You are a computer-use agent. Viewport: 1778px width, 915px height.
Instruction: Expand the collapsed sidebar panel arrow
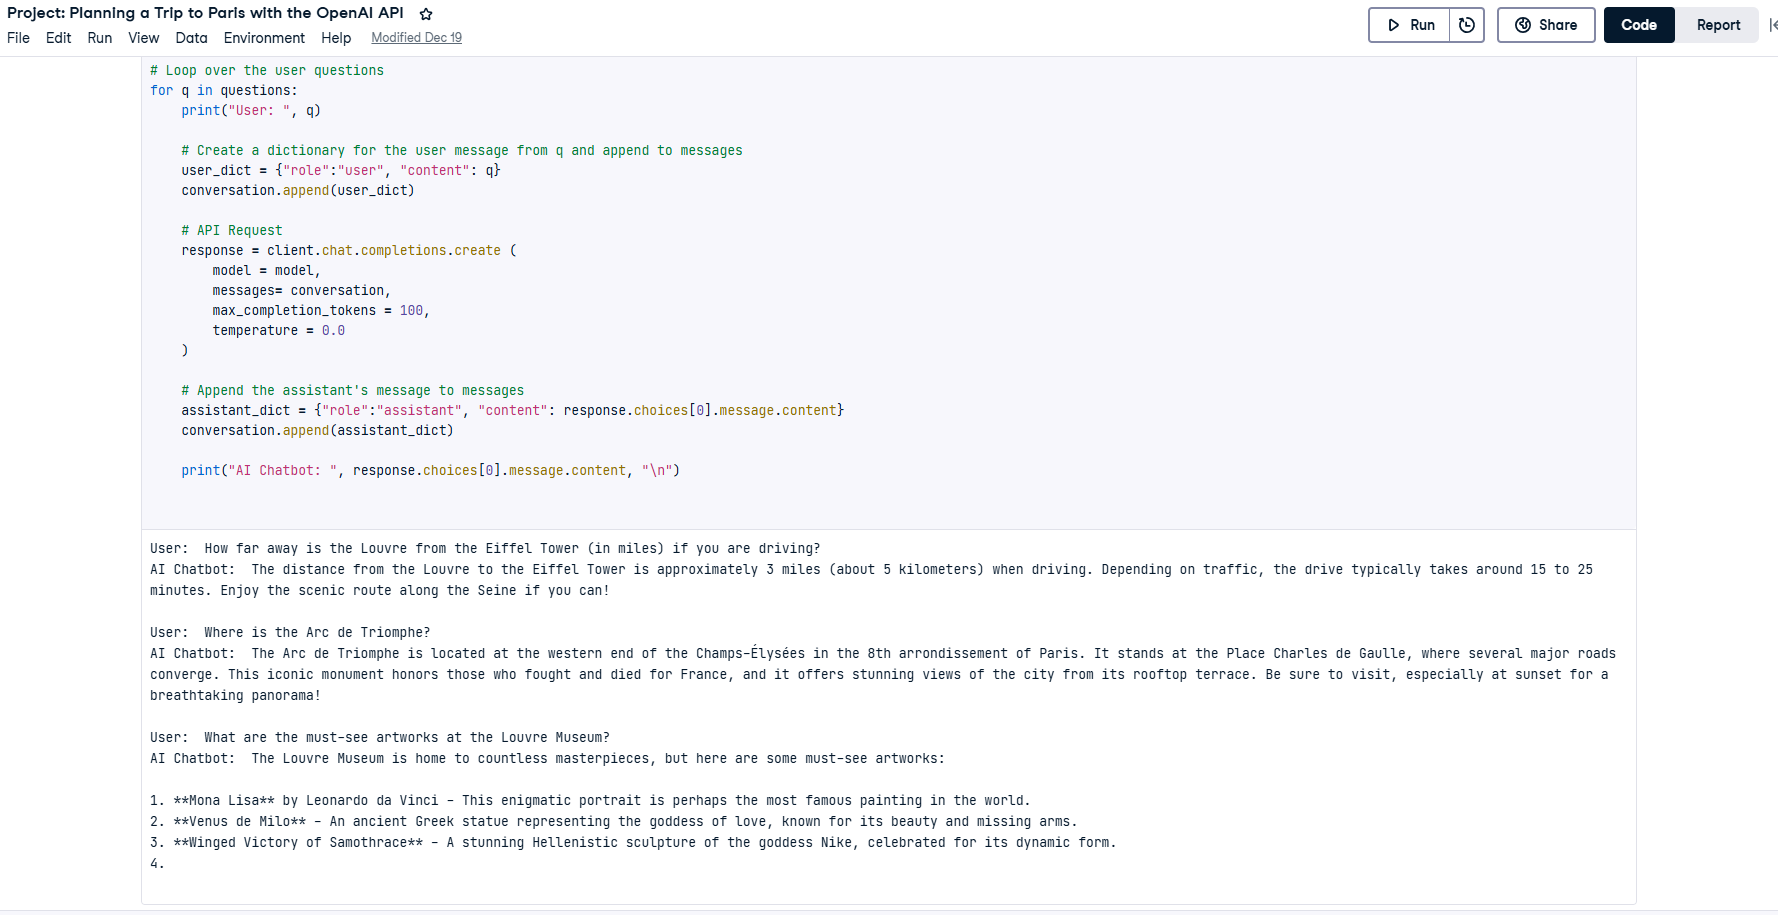coord(1772,25)
